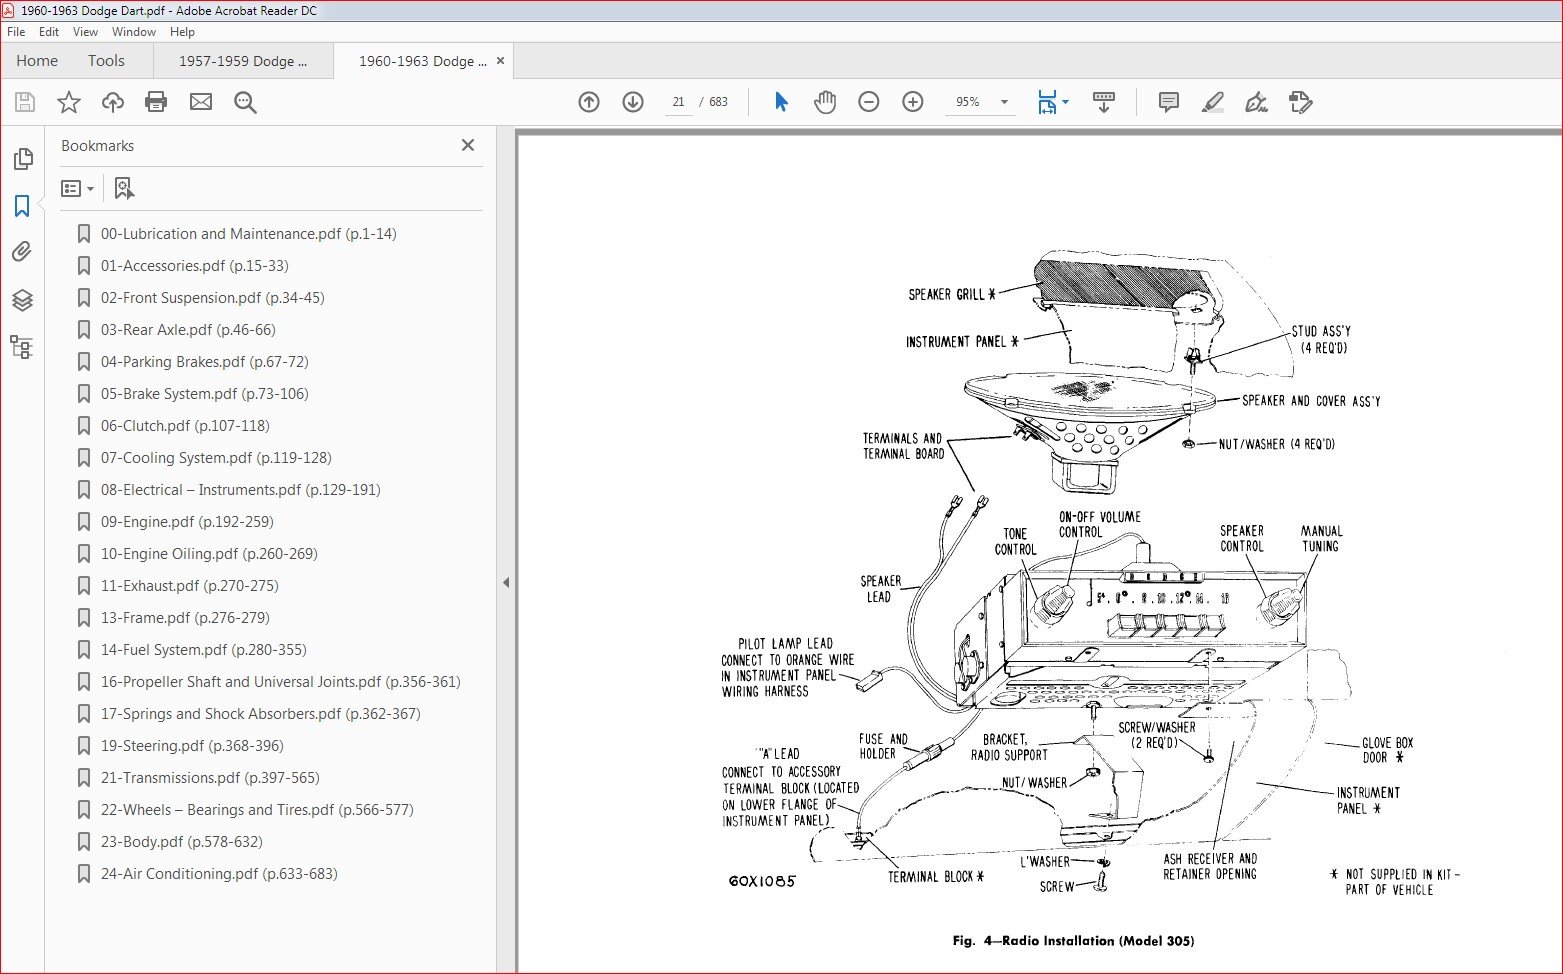The width and height of the screenshot is (1563, 974).
Task: Open 09-Engine.pdf bookmark
Action: tap(187, 522)
